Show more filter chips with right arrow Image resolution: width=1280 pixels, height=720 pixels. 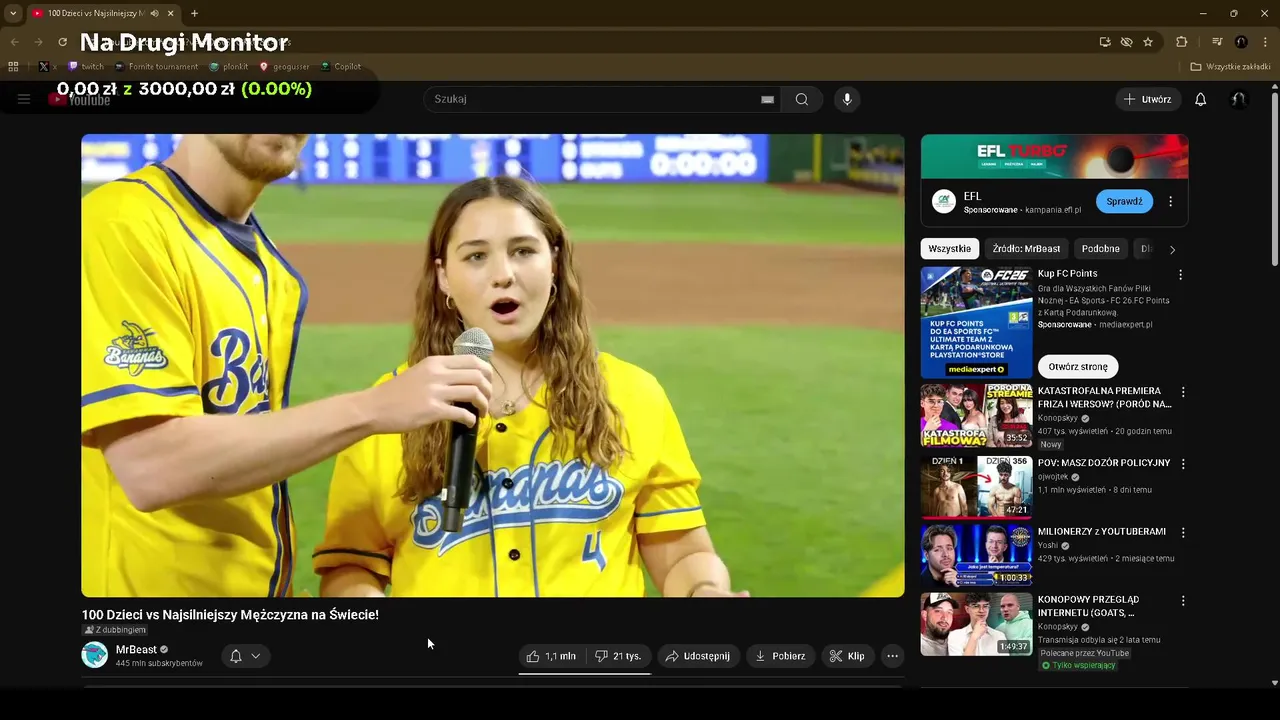pyautogui.click(x=1172, y=249)
